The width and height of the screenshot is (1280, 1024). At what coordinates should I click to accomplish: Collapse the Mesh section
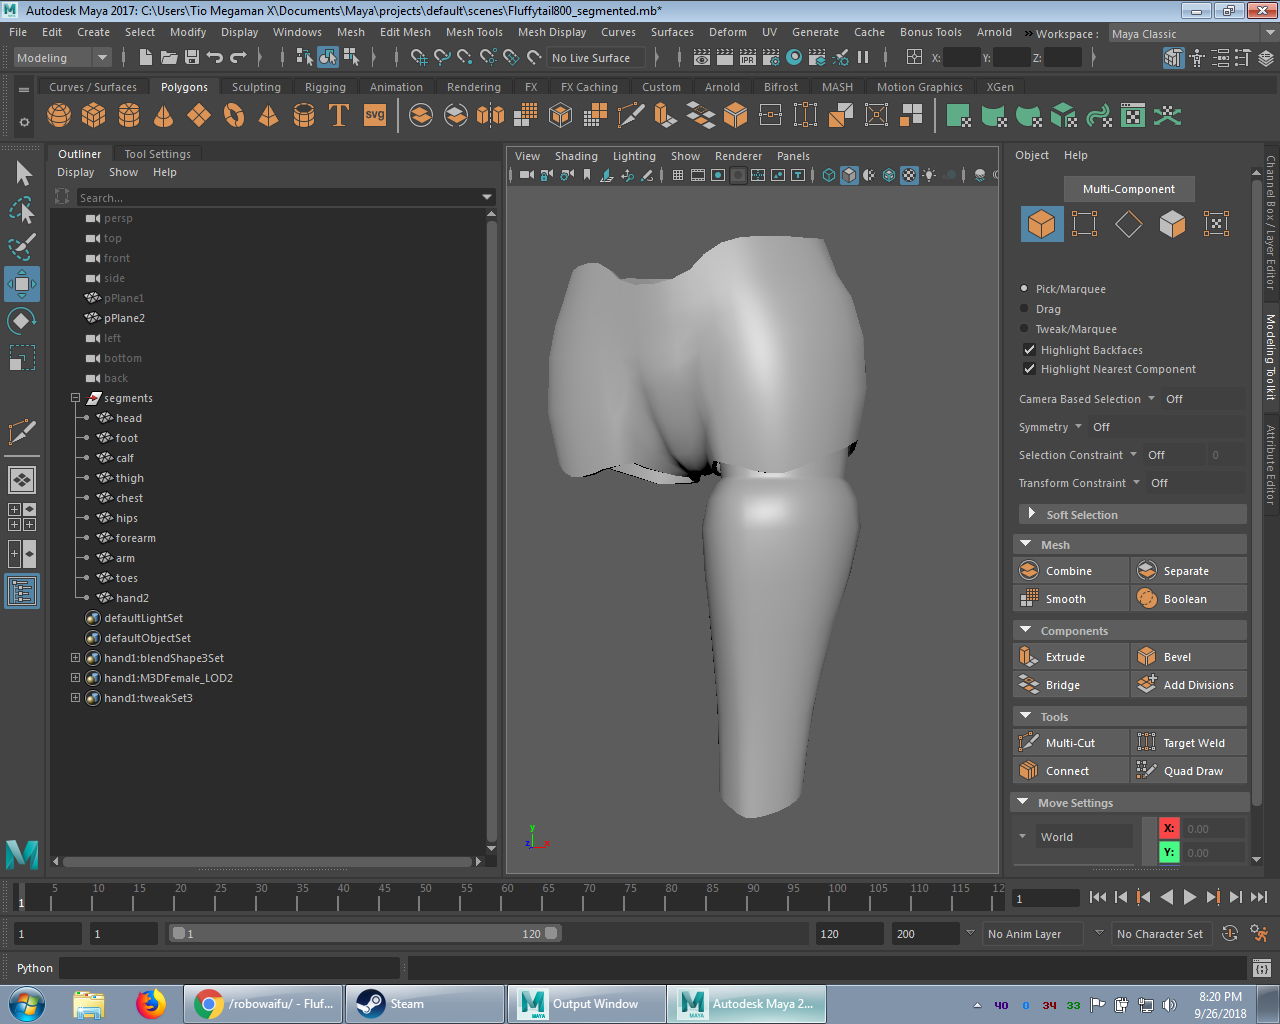tap(1025, 545)
